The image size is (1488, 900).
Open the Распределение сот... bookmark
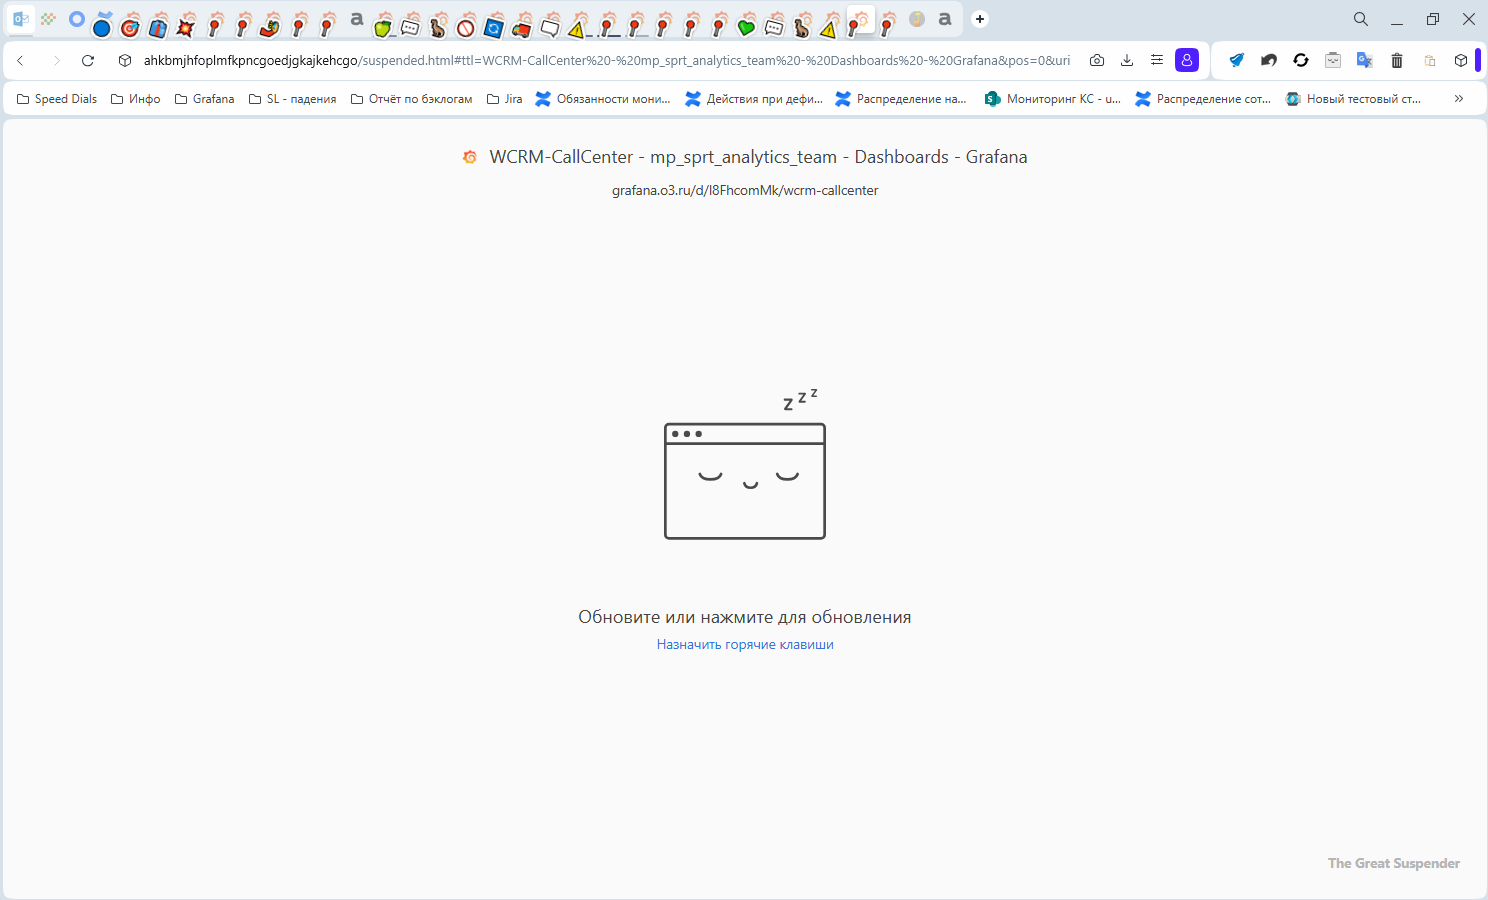pyautogui.click(x=1203, y=99)
